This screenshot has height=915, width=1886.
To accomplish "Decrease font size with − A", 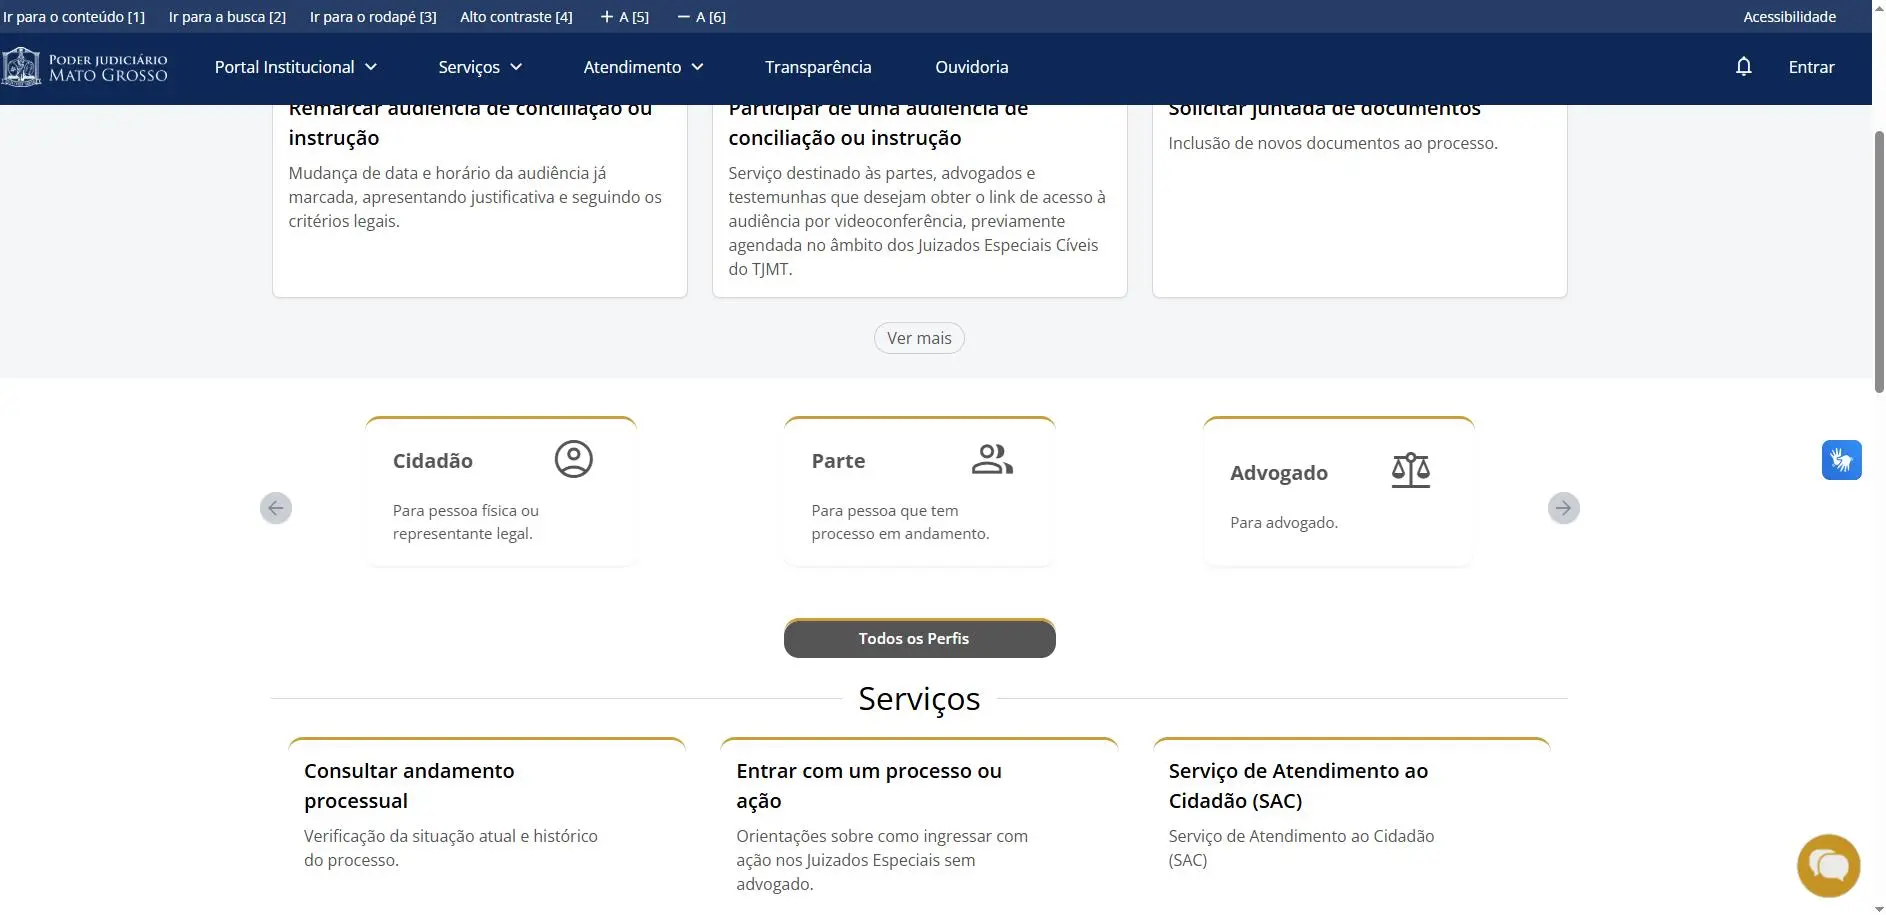I will (x=701, y=17).
